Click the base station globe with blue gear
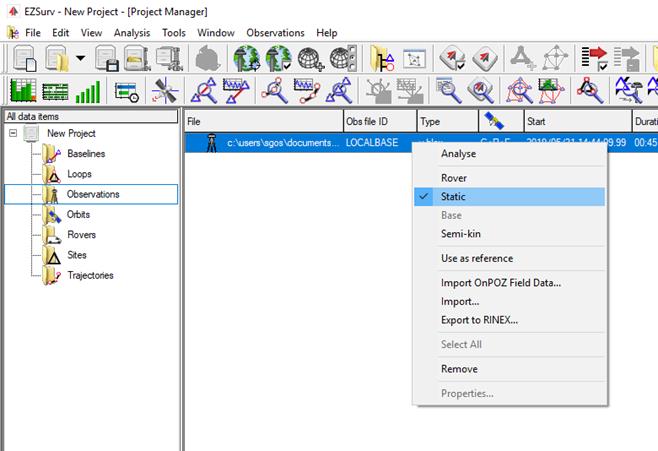Image resolution: width=658 pixels, height=451 pixels. click(246, 58)
